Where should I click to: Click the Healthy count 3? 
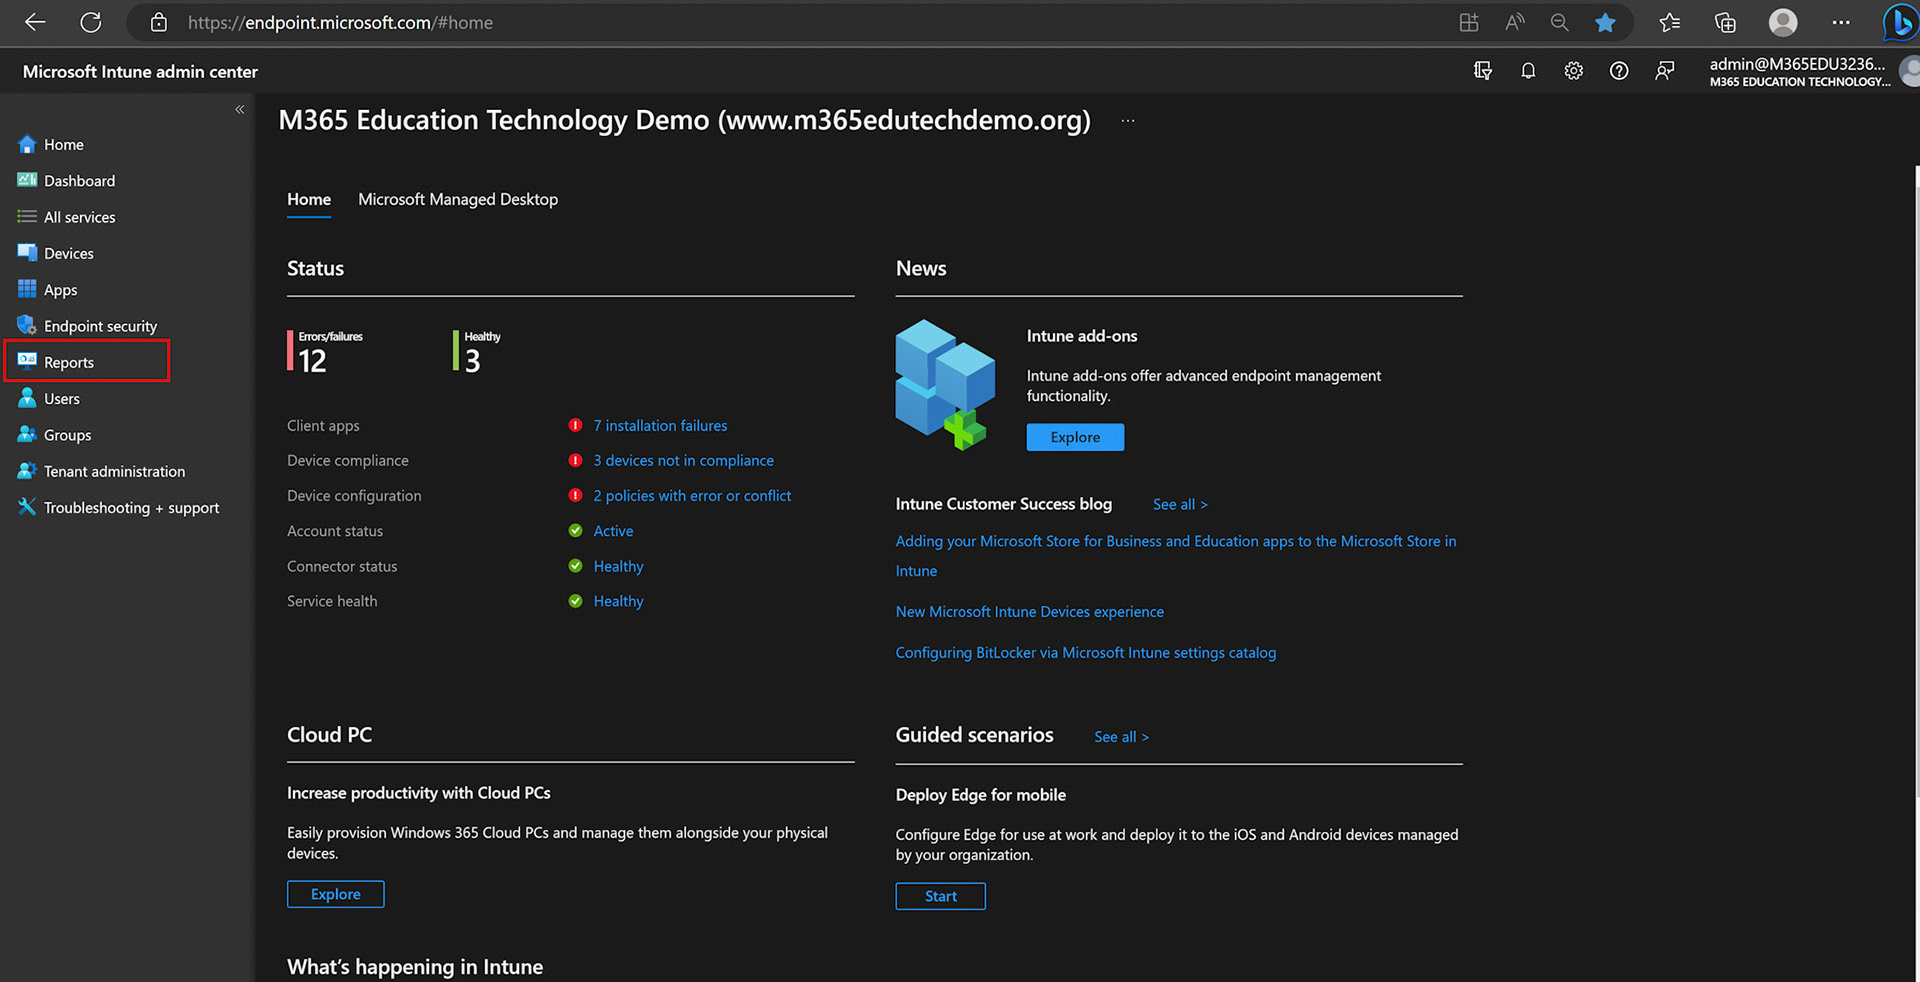[x=472, y=361]
